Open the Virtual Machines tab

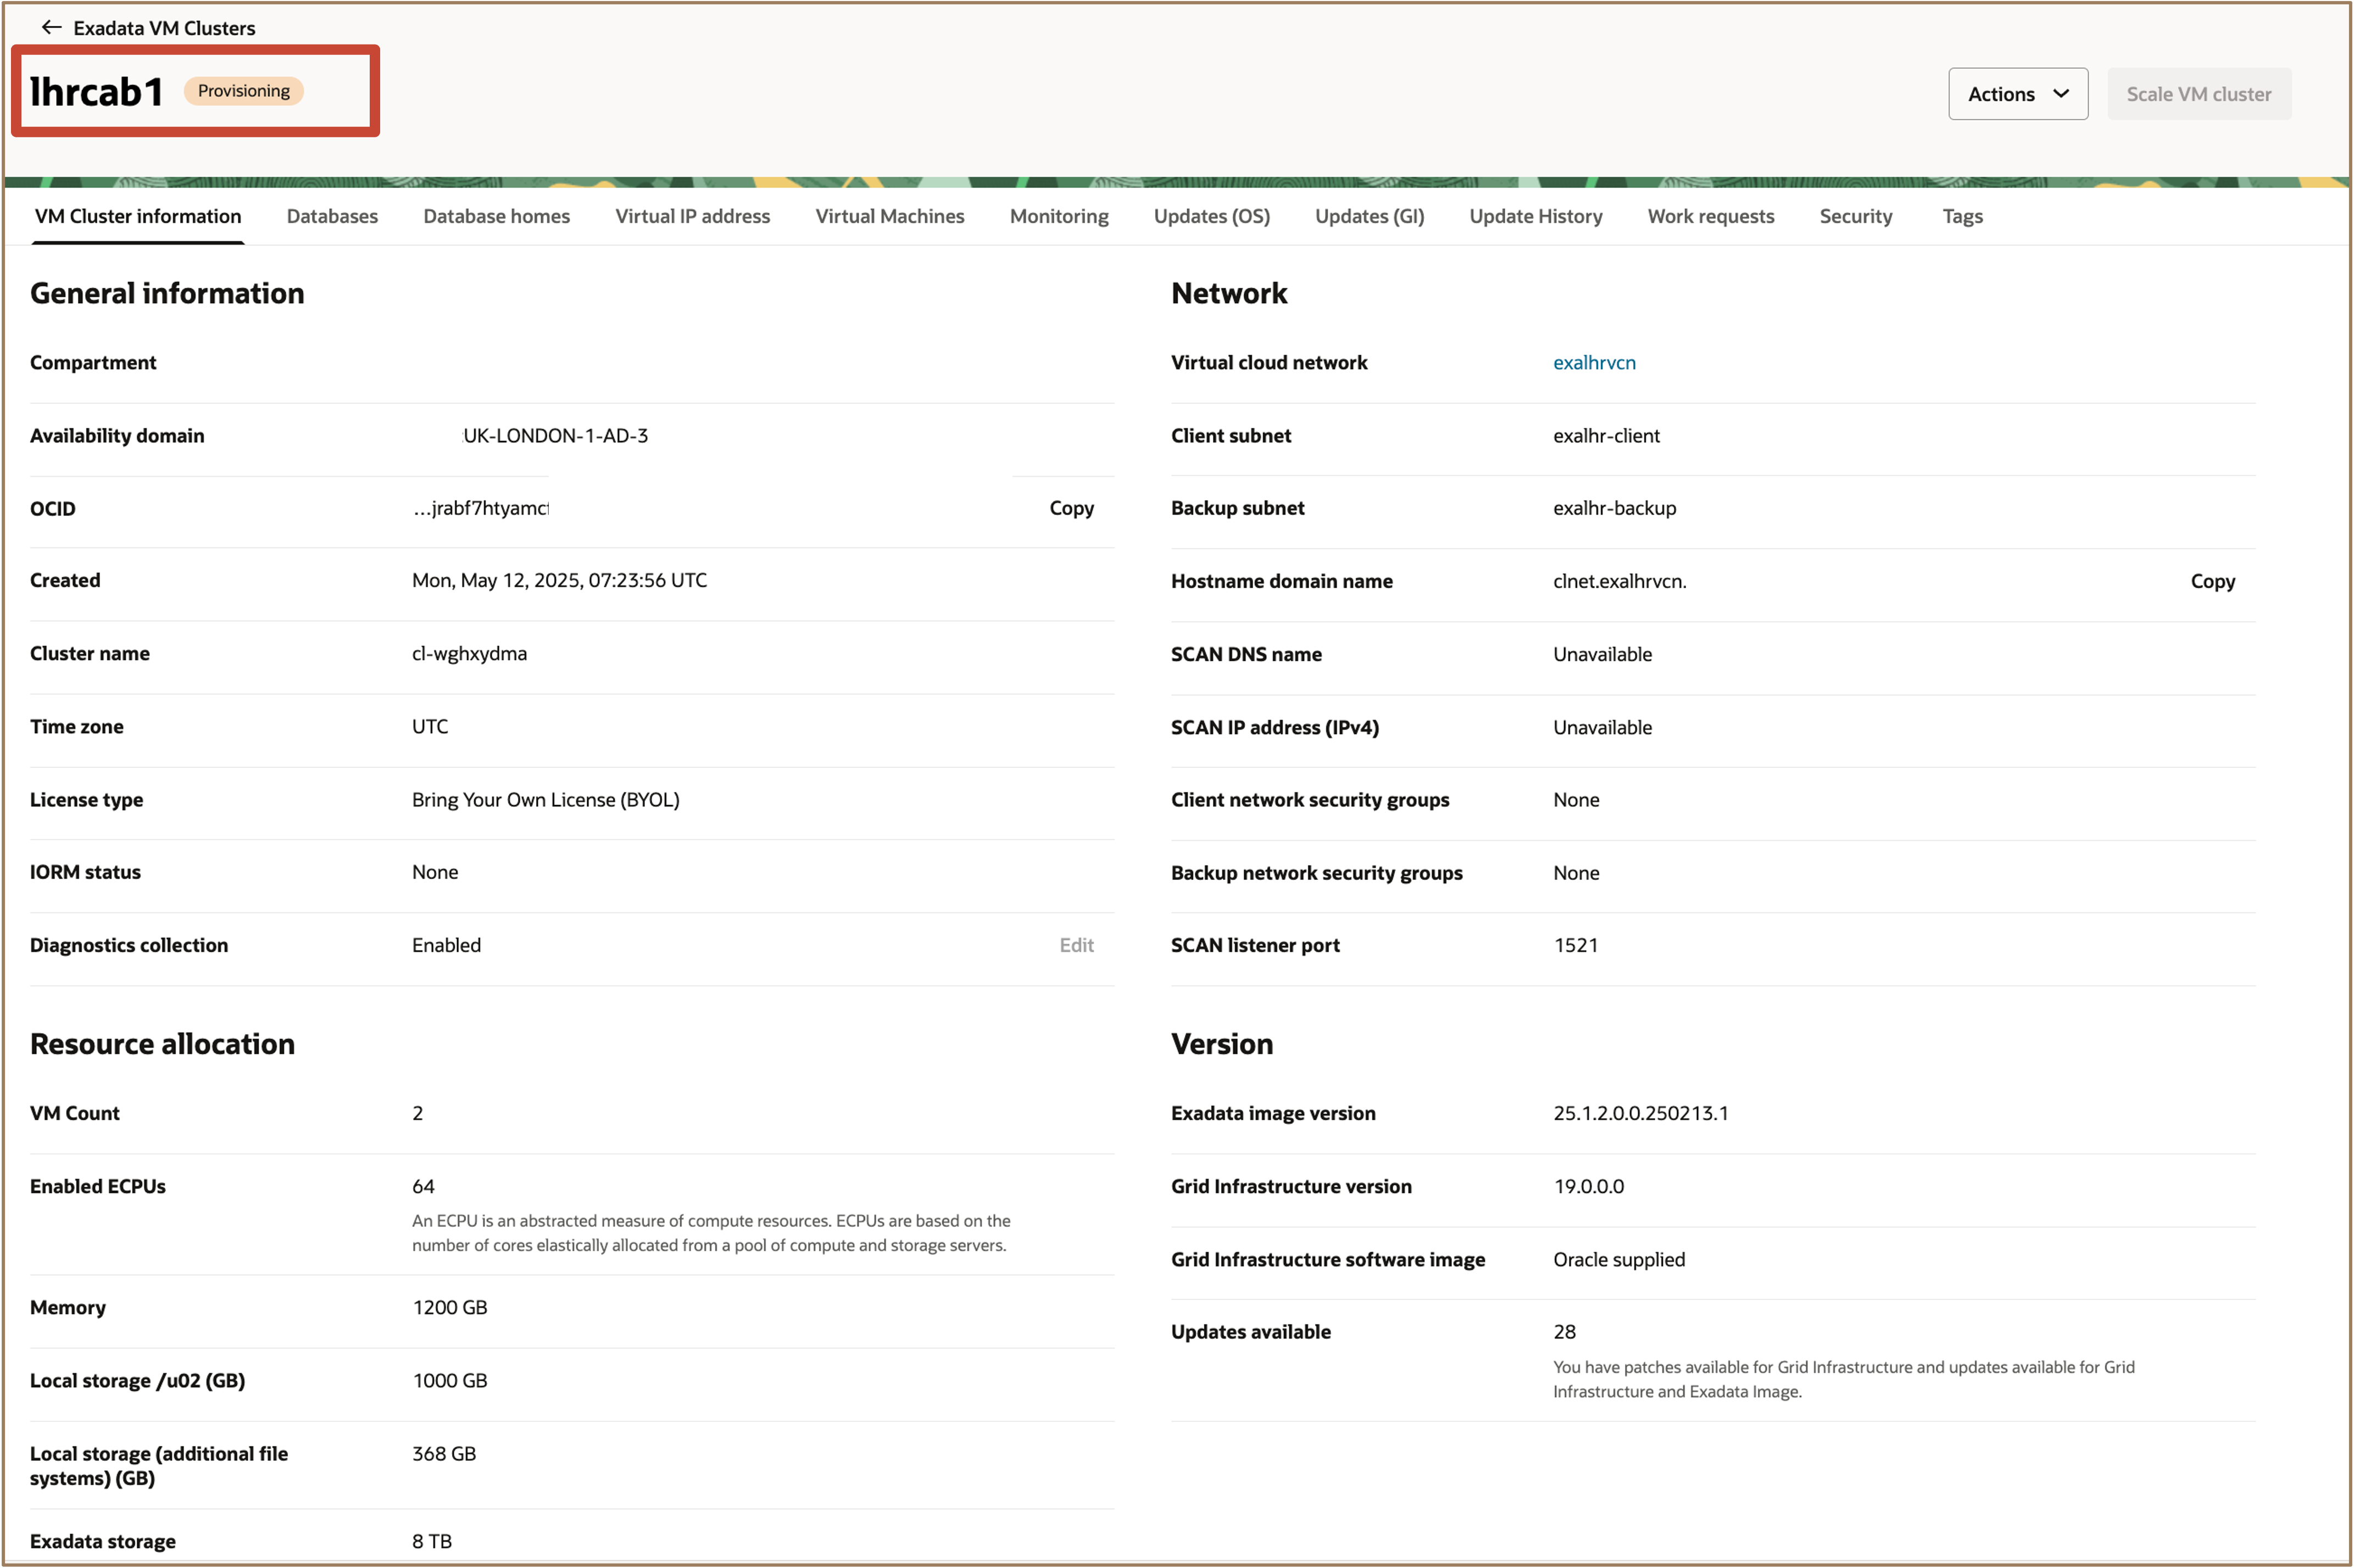click(889, 216)
